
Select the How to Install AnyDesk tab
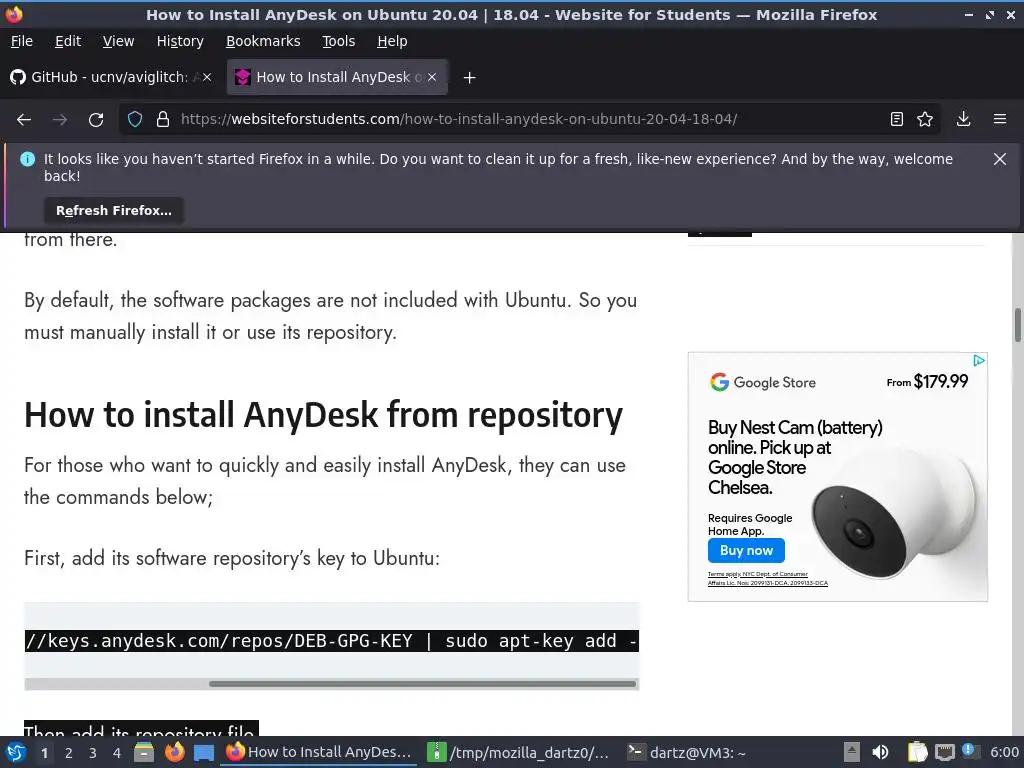[337, 77]
